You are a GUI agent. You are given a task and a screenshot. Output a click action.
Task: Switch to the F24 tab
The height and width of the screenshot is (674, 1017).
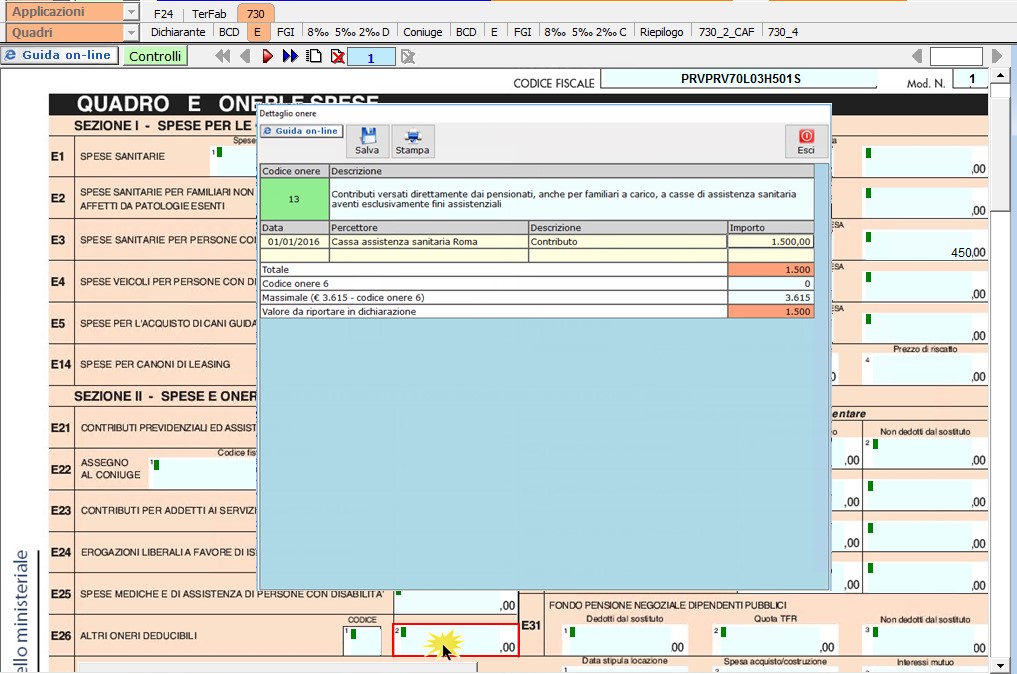[x=163, y=14]
